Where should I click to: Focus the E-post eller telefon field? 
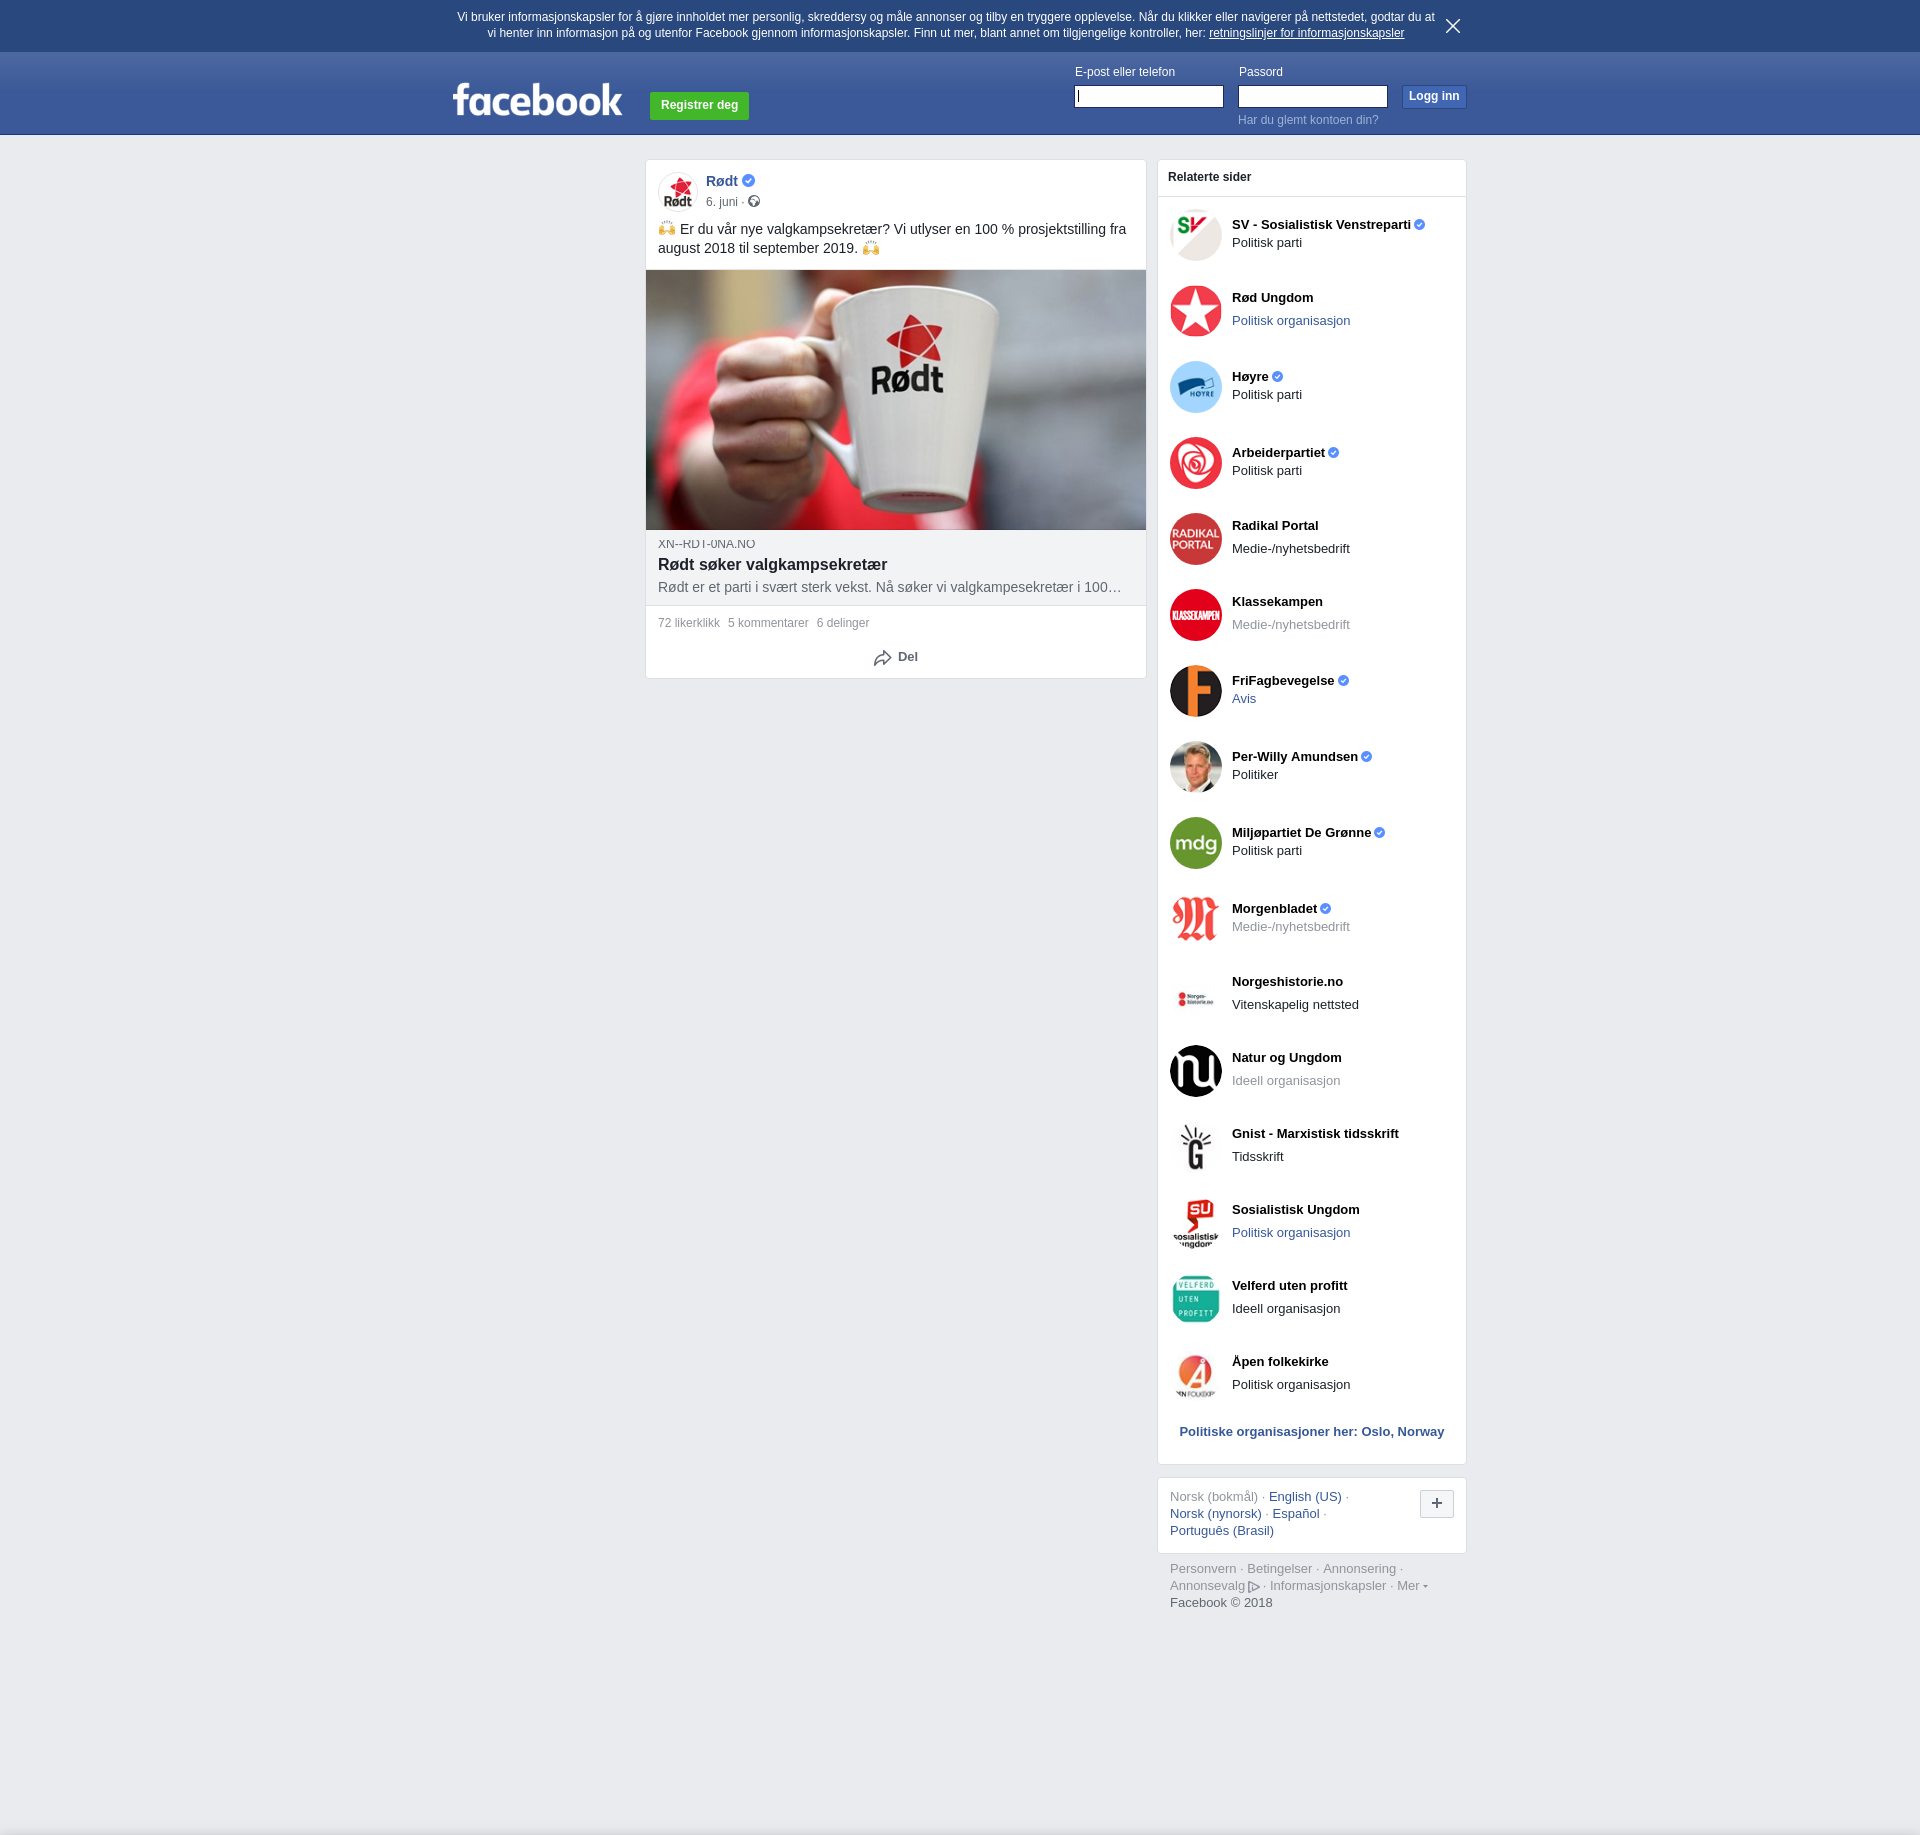click(1148, 97)
